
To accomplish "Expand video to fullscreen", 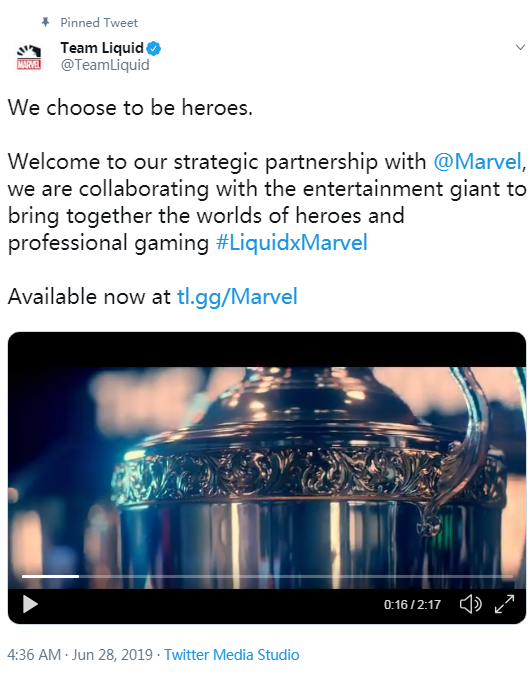I will pyautogui.click(x=504, y=604).
